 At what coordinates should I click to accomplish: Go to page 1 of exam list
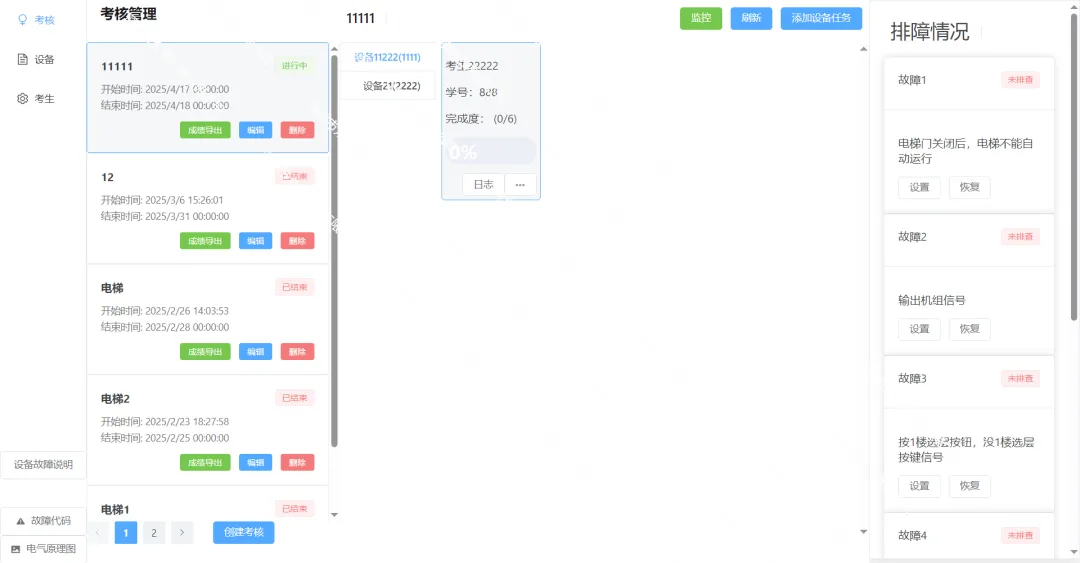pyautogui.click(x=125, y=533)
